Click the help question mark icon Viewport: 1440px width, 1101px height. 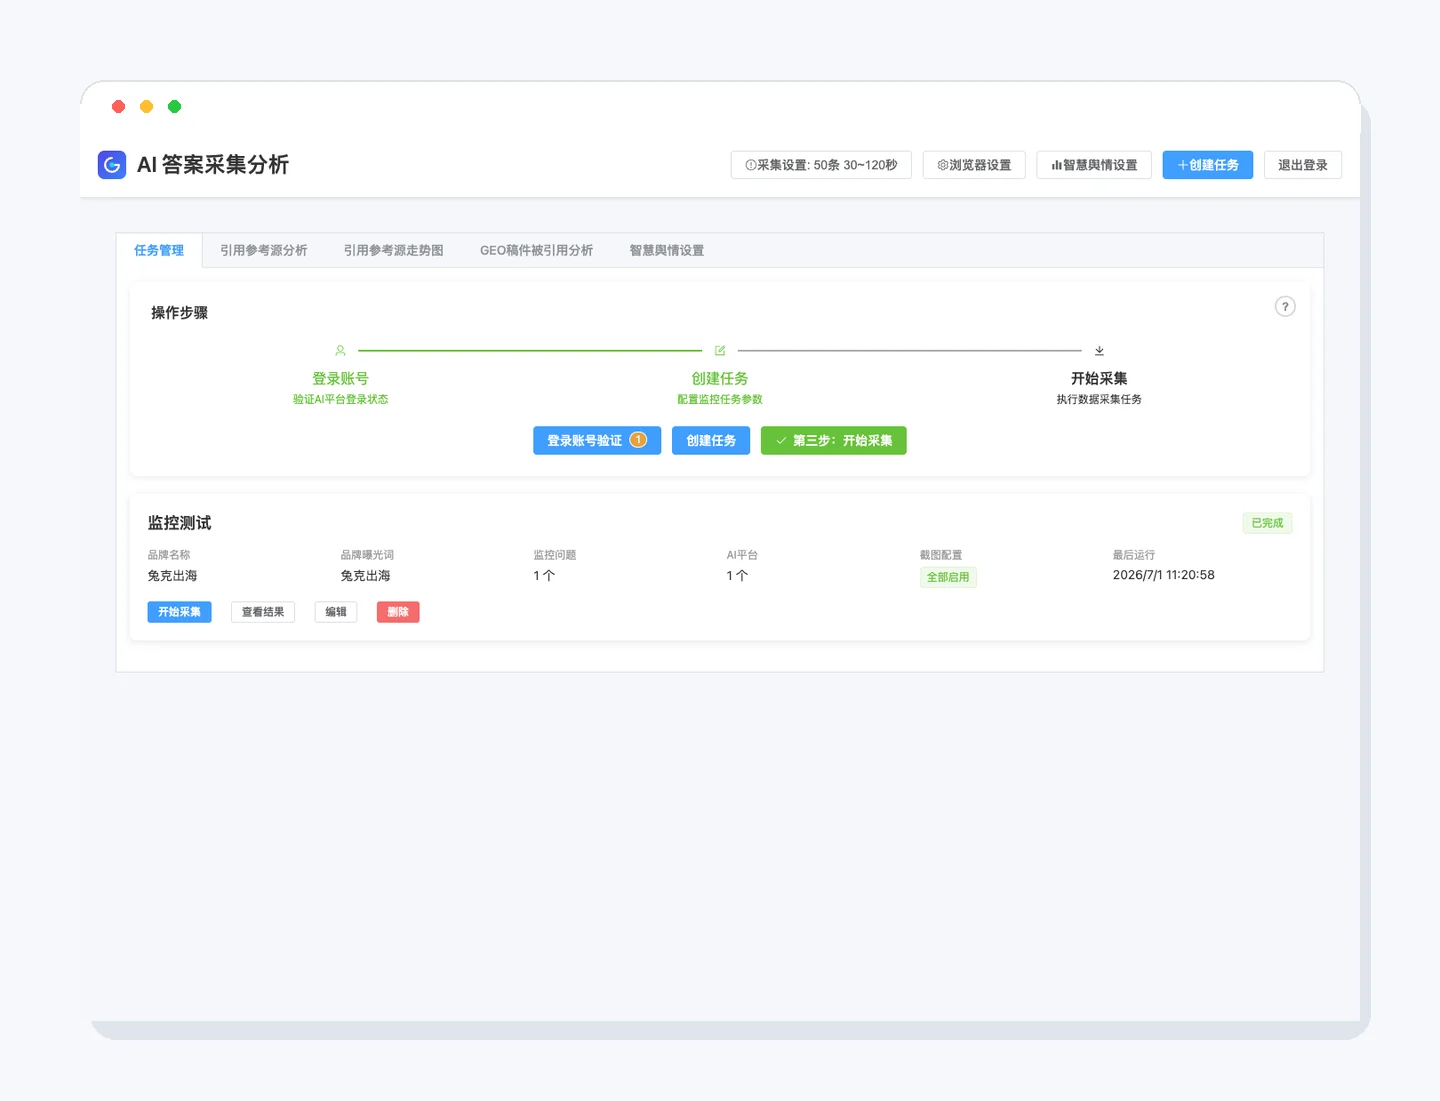click(x=1285, y=307)
